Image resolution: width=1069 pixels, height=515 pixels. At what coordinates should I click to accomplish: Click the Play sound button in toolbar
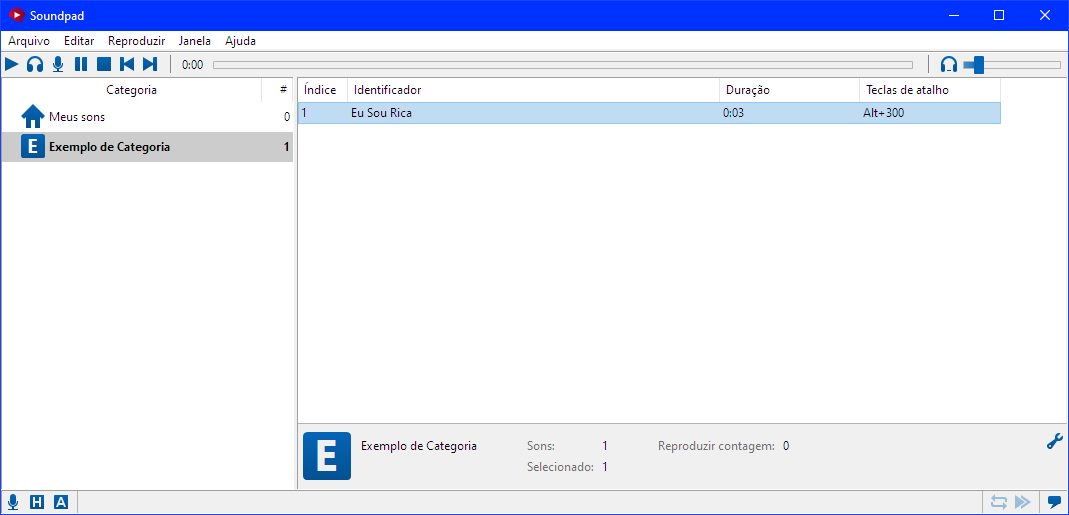12,64
